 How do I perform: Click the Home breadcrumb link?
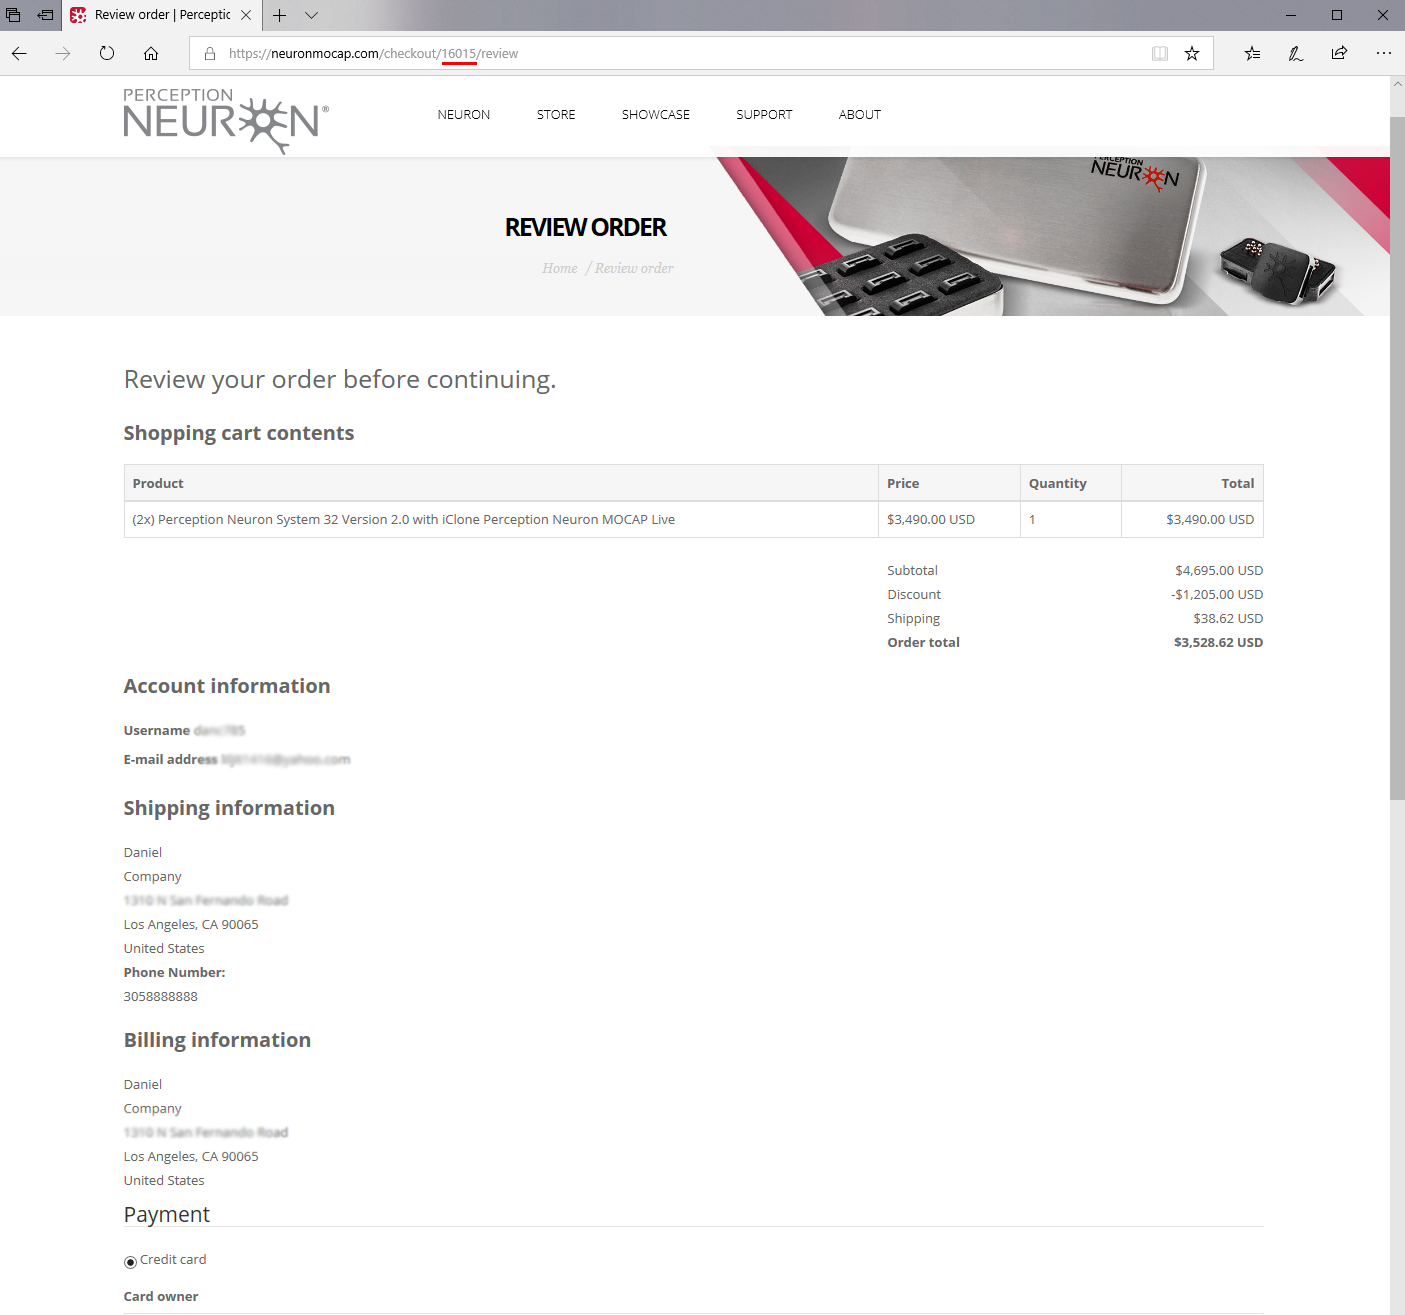tap(560, 268)
